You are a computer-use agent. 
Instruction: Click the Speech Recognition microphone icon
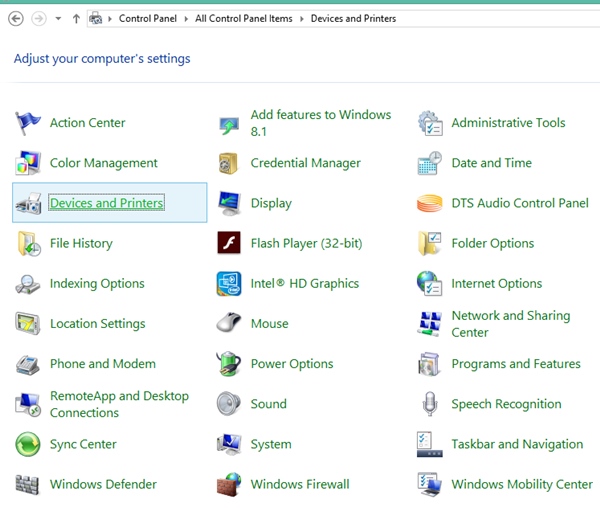click(430, 404)
